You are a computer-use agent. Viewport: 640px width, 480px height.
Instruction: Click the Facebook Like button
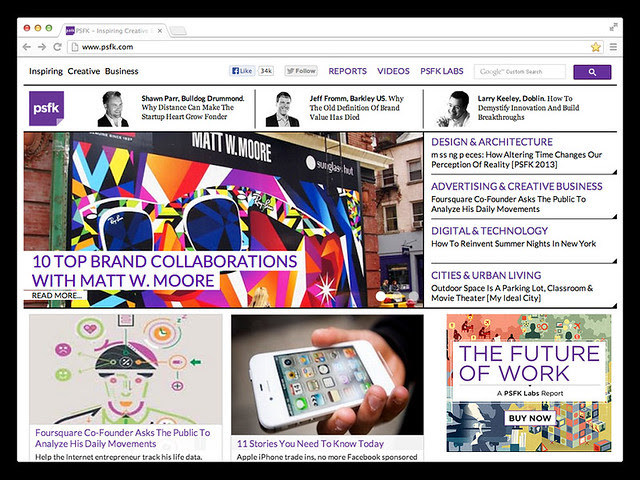(x=242, y=71)
